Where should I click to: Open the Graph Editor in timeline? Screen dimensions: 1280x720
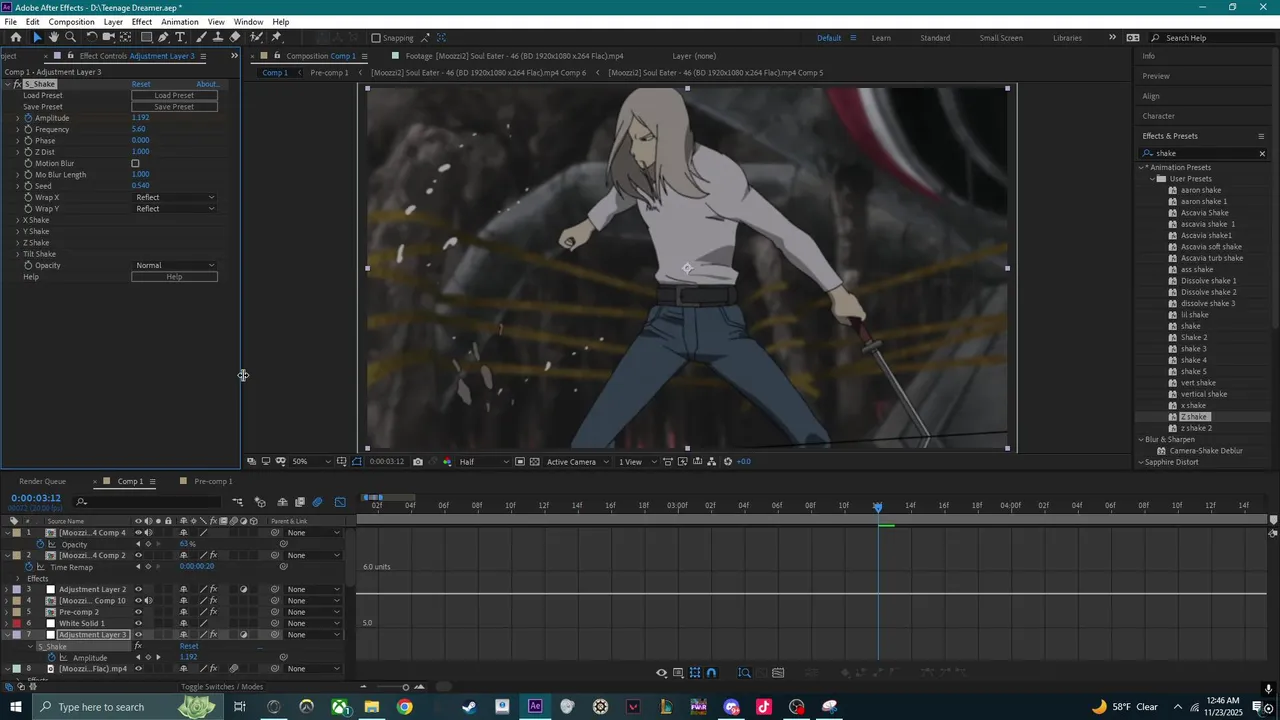click(340, 502)
